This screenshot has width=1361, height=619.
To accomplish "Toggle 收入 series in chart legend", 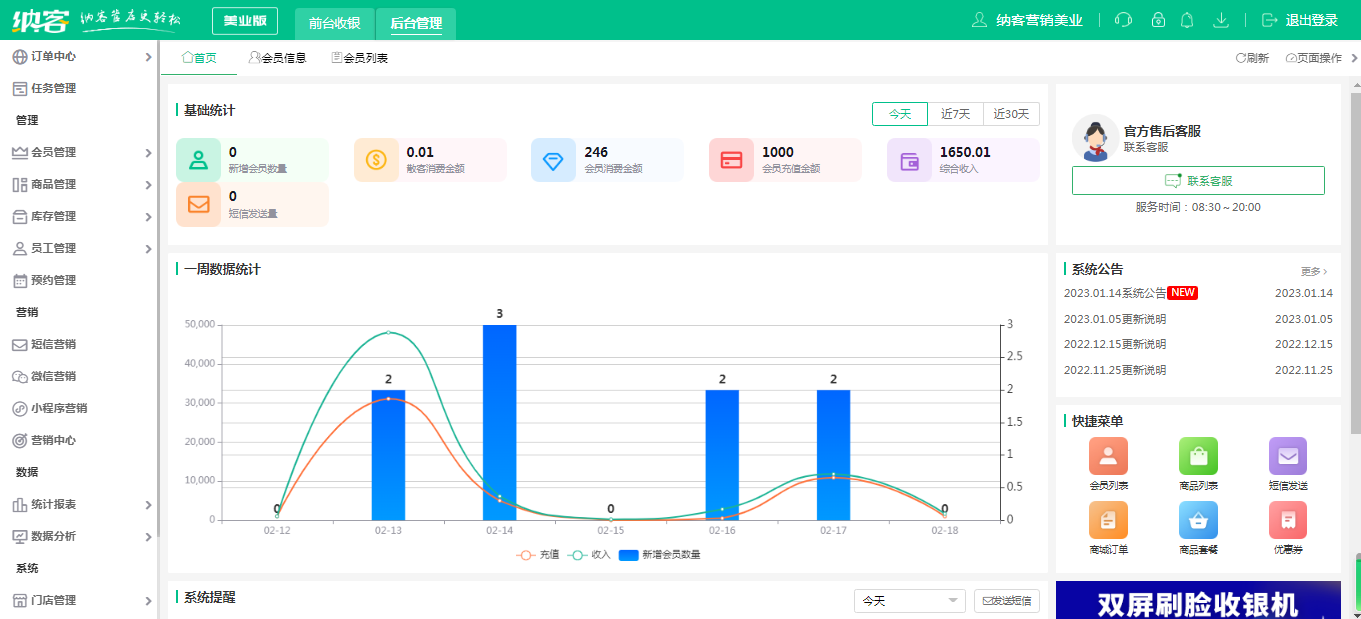I will click(x=590, y=554).
